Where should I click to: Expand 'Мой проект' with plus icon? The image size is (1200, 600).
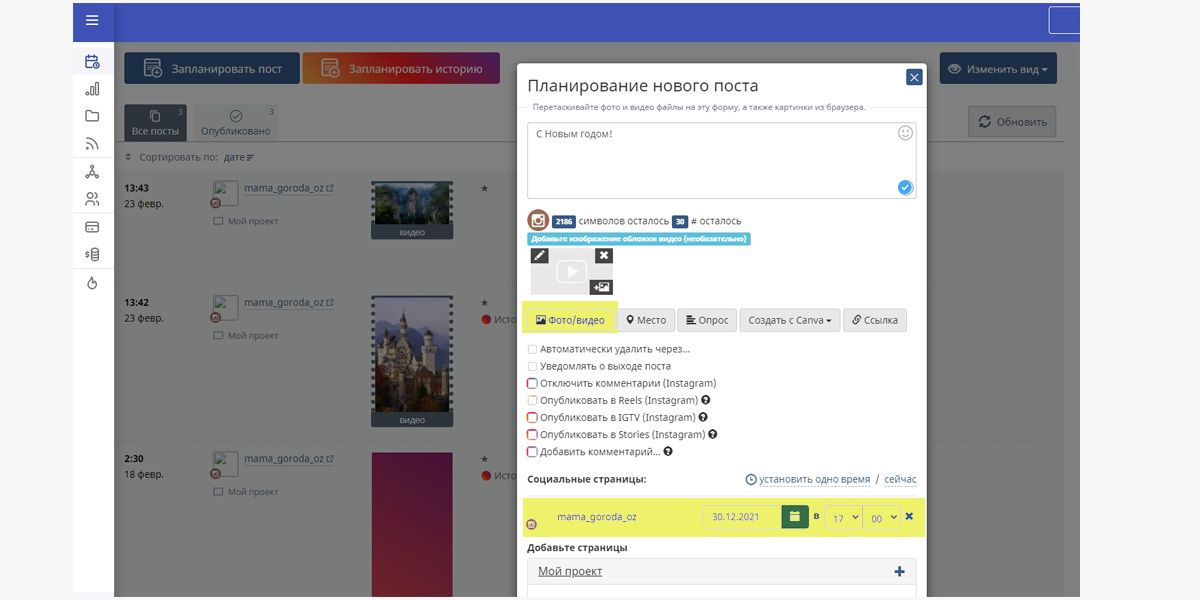click(899, 572)
